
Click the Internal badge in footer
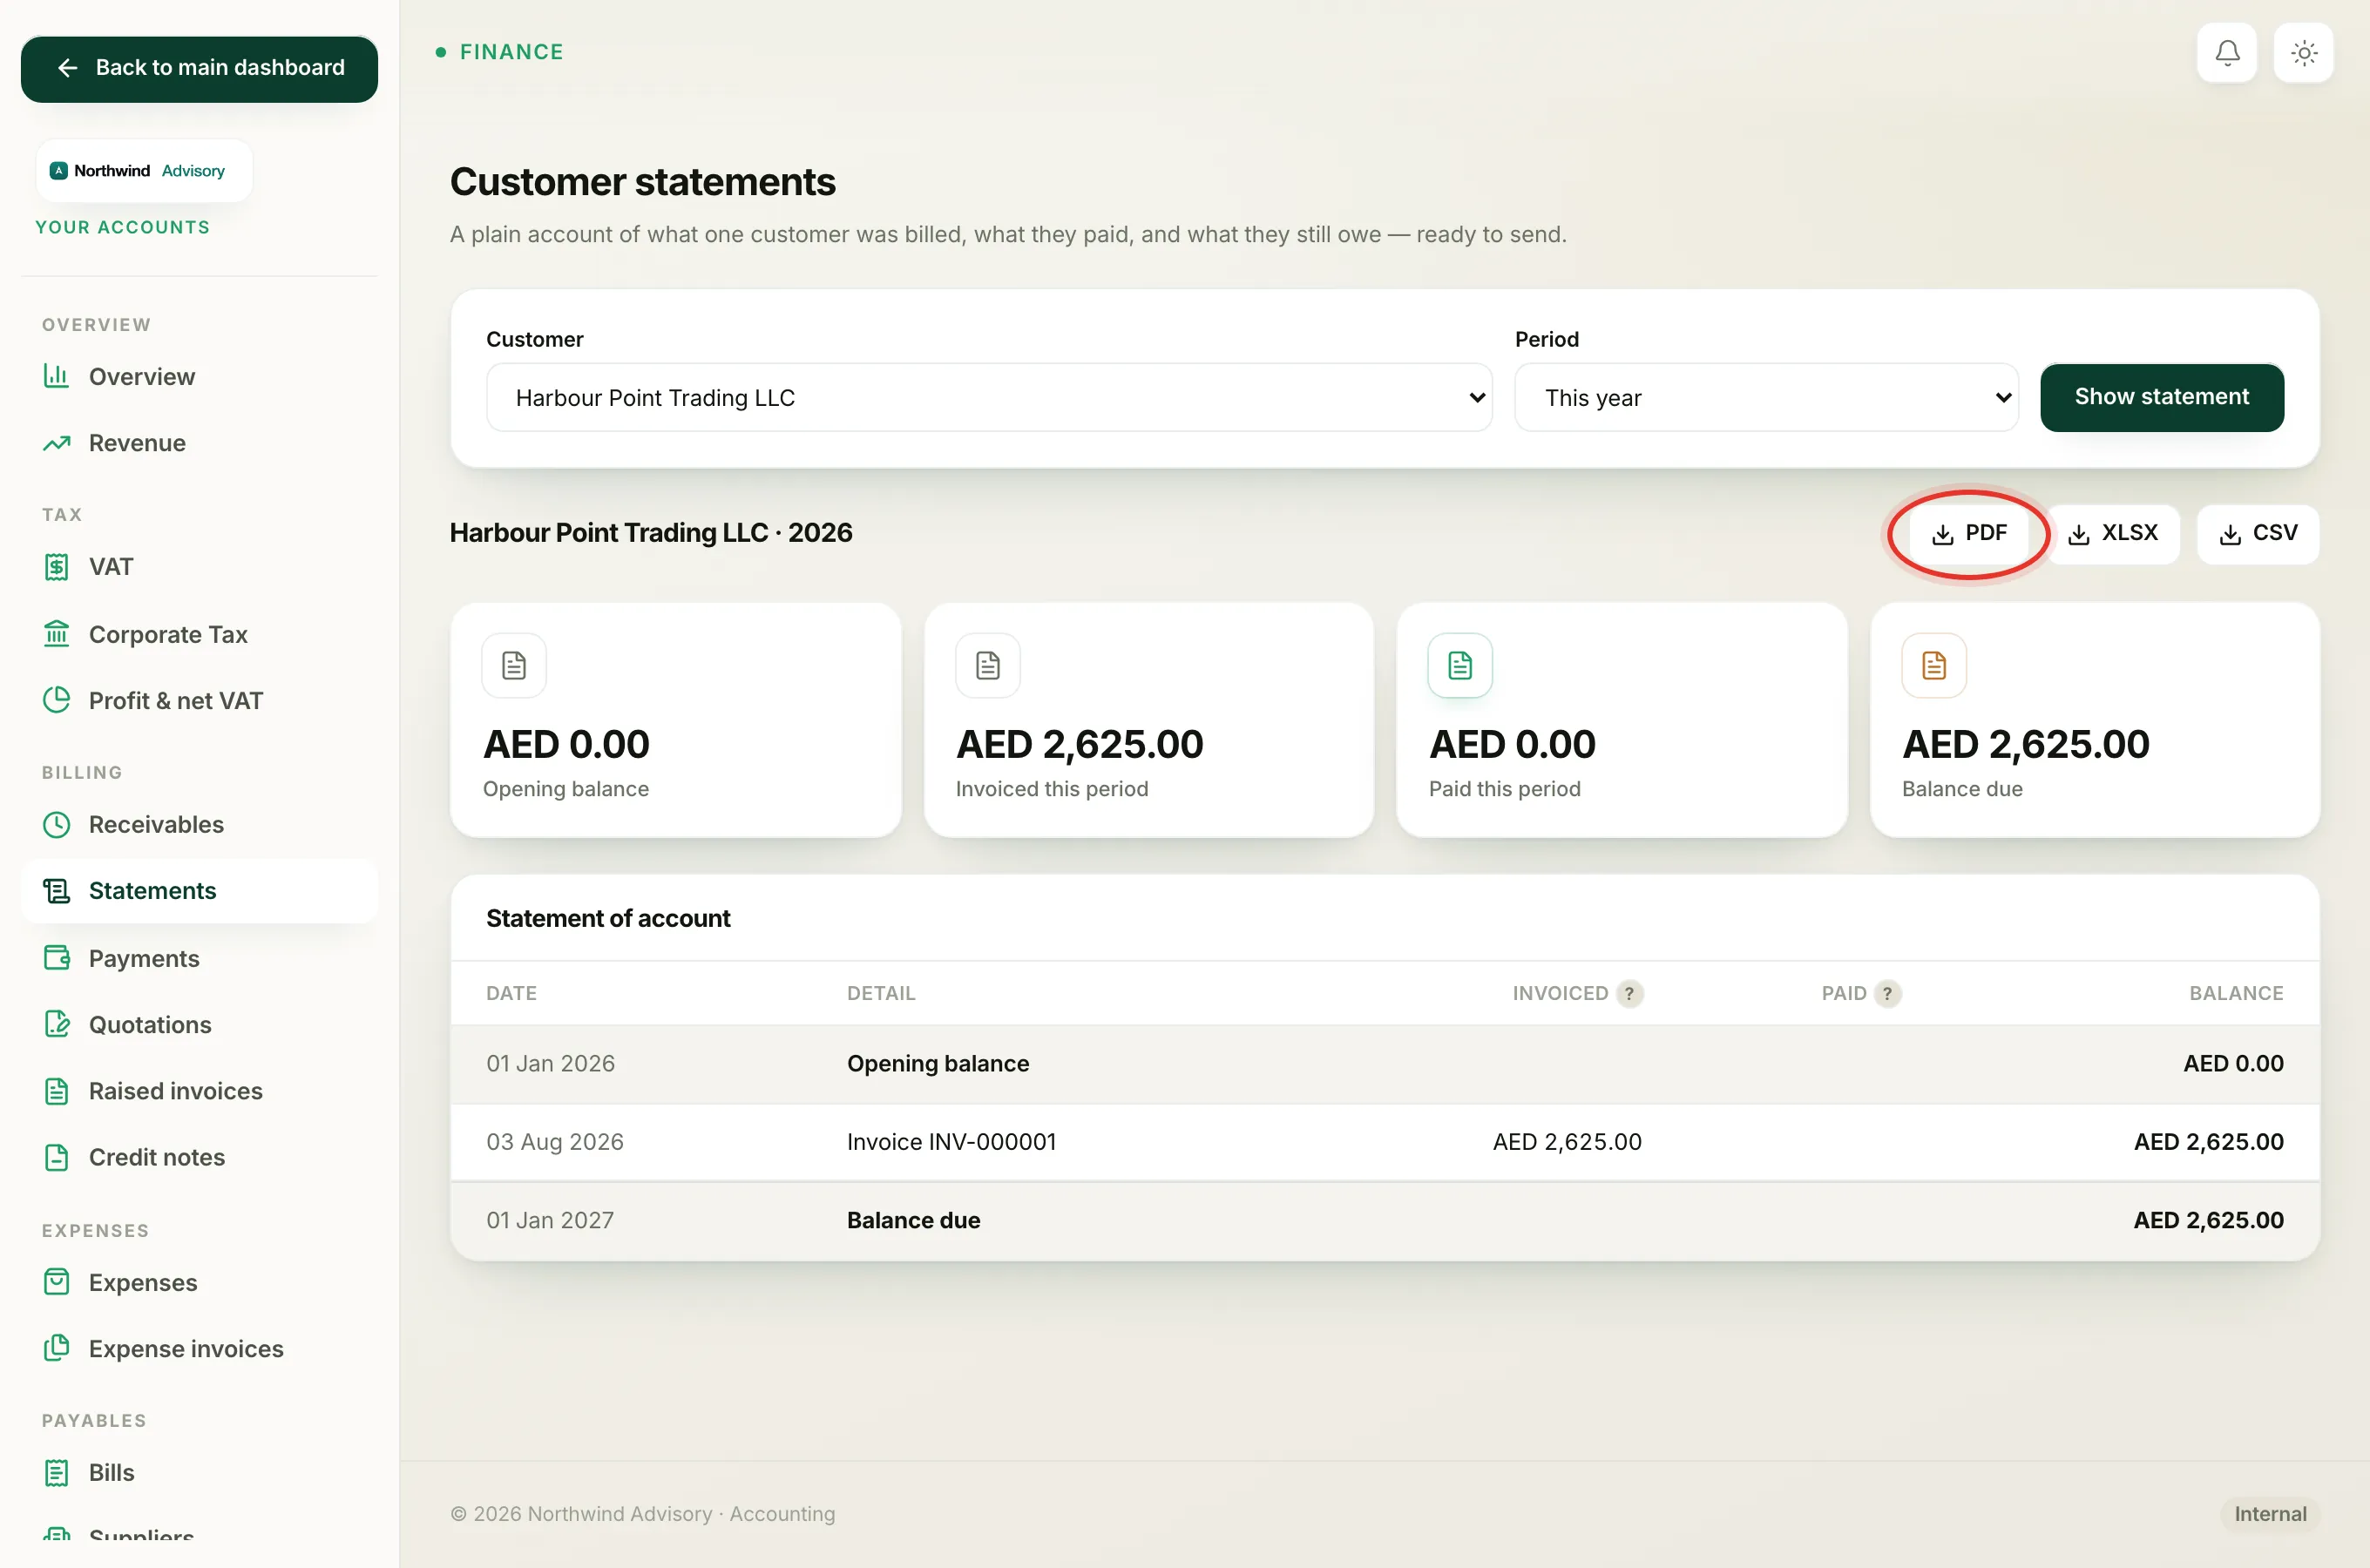(2270, 1514)
